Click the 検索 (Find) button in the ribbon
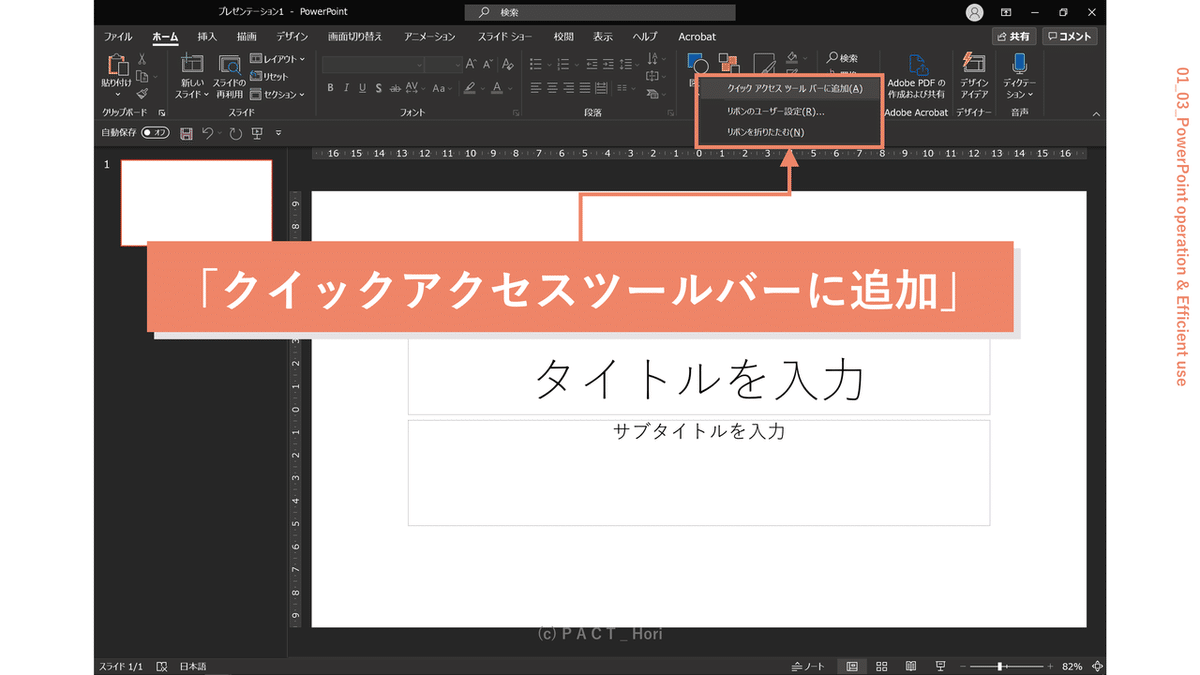This screenshot has width=1200, height=675. click(x=842, y=58)
